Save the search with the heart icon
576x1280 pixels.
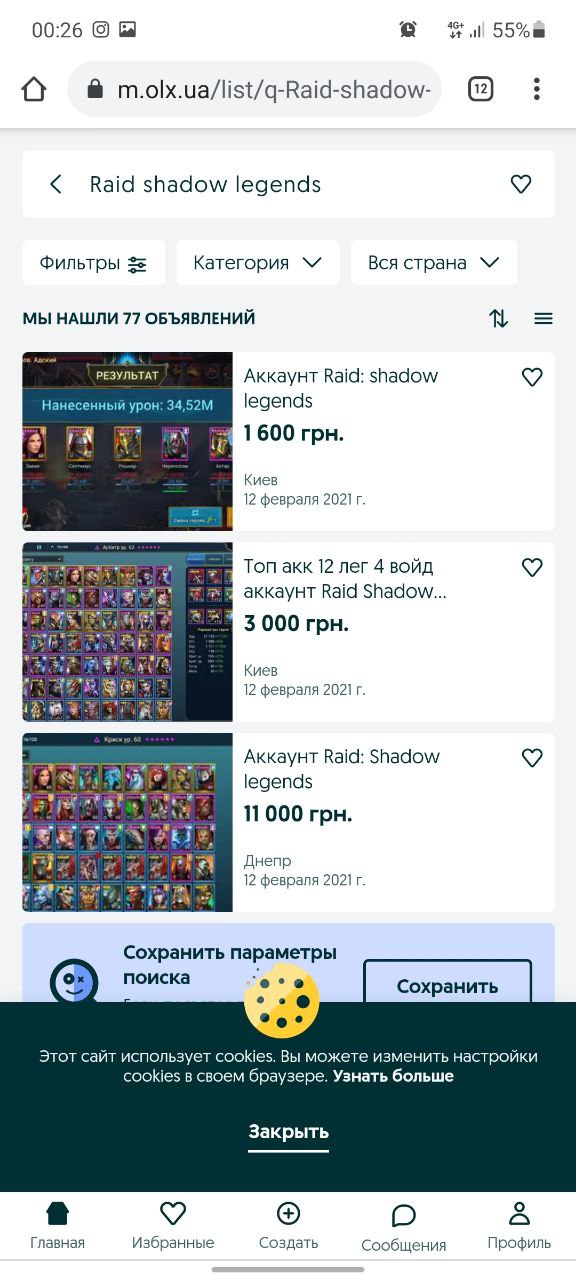(x=521, y=184)
